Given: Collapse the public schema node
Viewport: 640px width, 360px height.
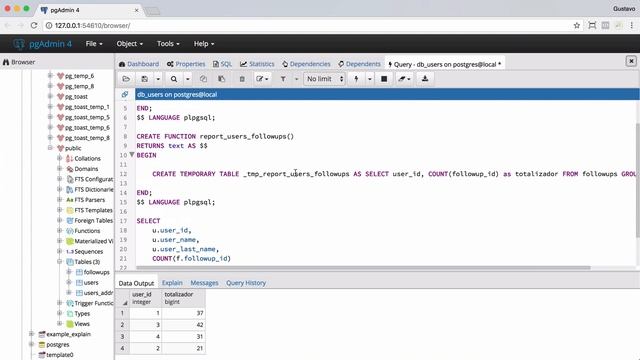Looking at the screenshot, I should 50,148.
